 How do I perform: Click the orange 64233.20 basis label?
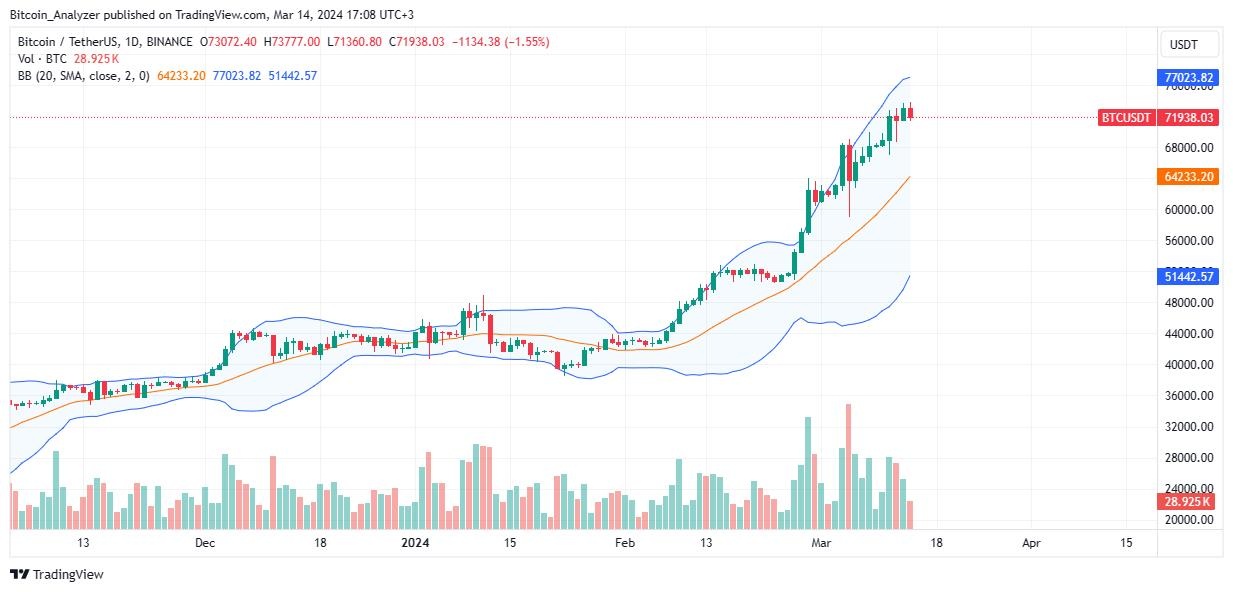1190,177
